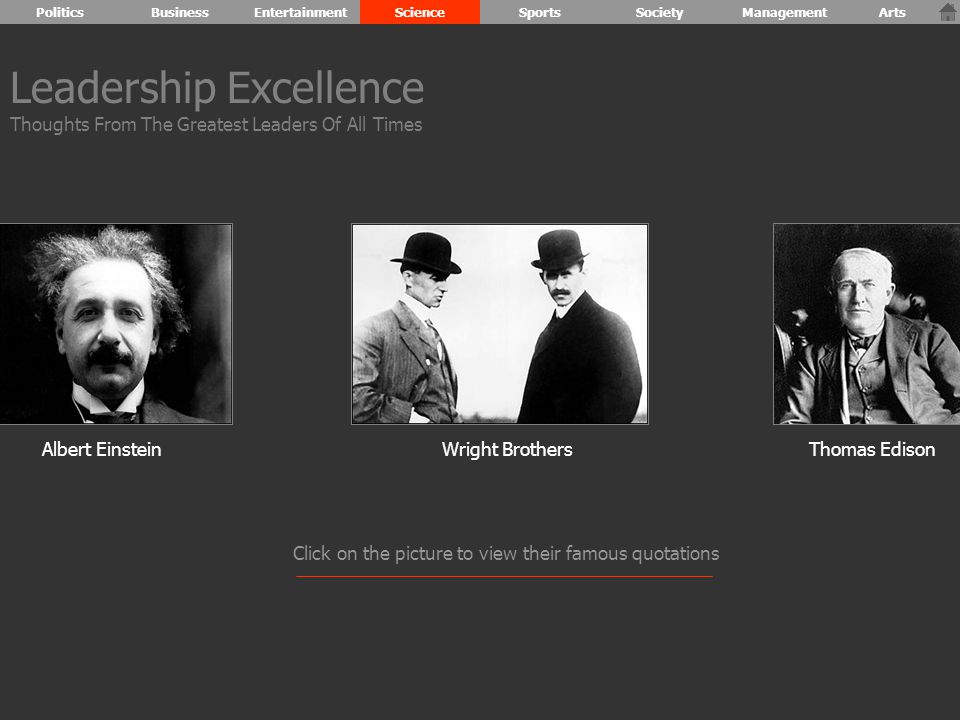
Task: Open the Arts tab
Action: [892, 12]
